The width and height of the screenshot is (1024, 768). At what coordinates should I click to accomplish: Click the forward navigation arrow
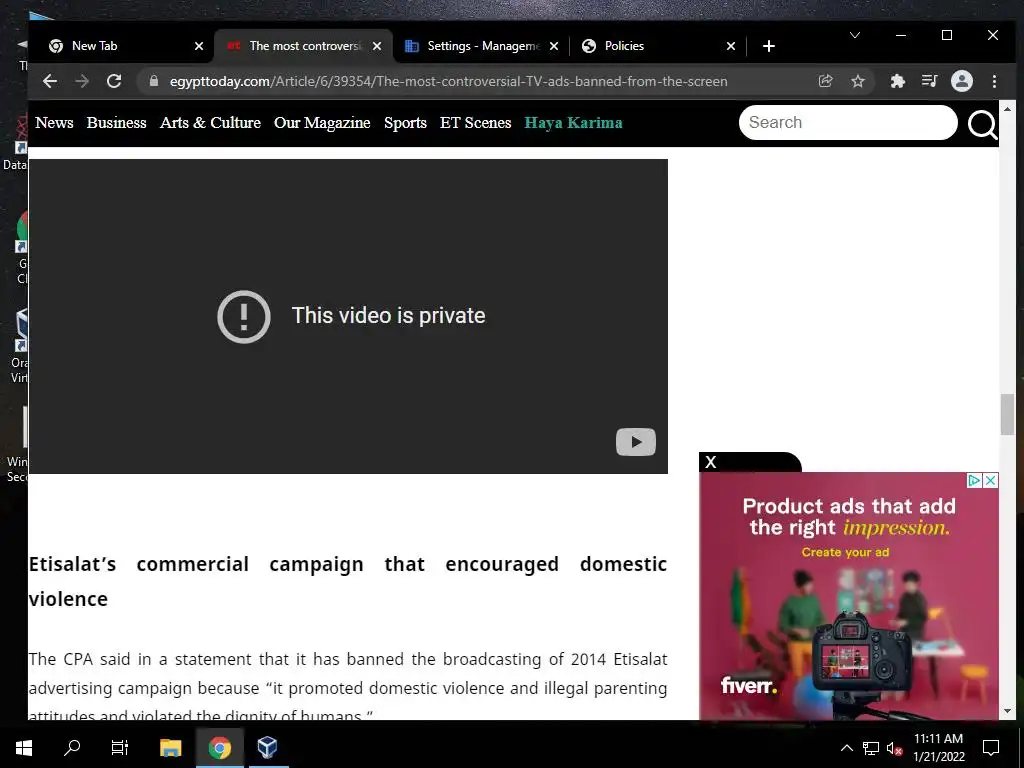82,81
